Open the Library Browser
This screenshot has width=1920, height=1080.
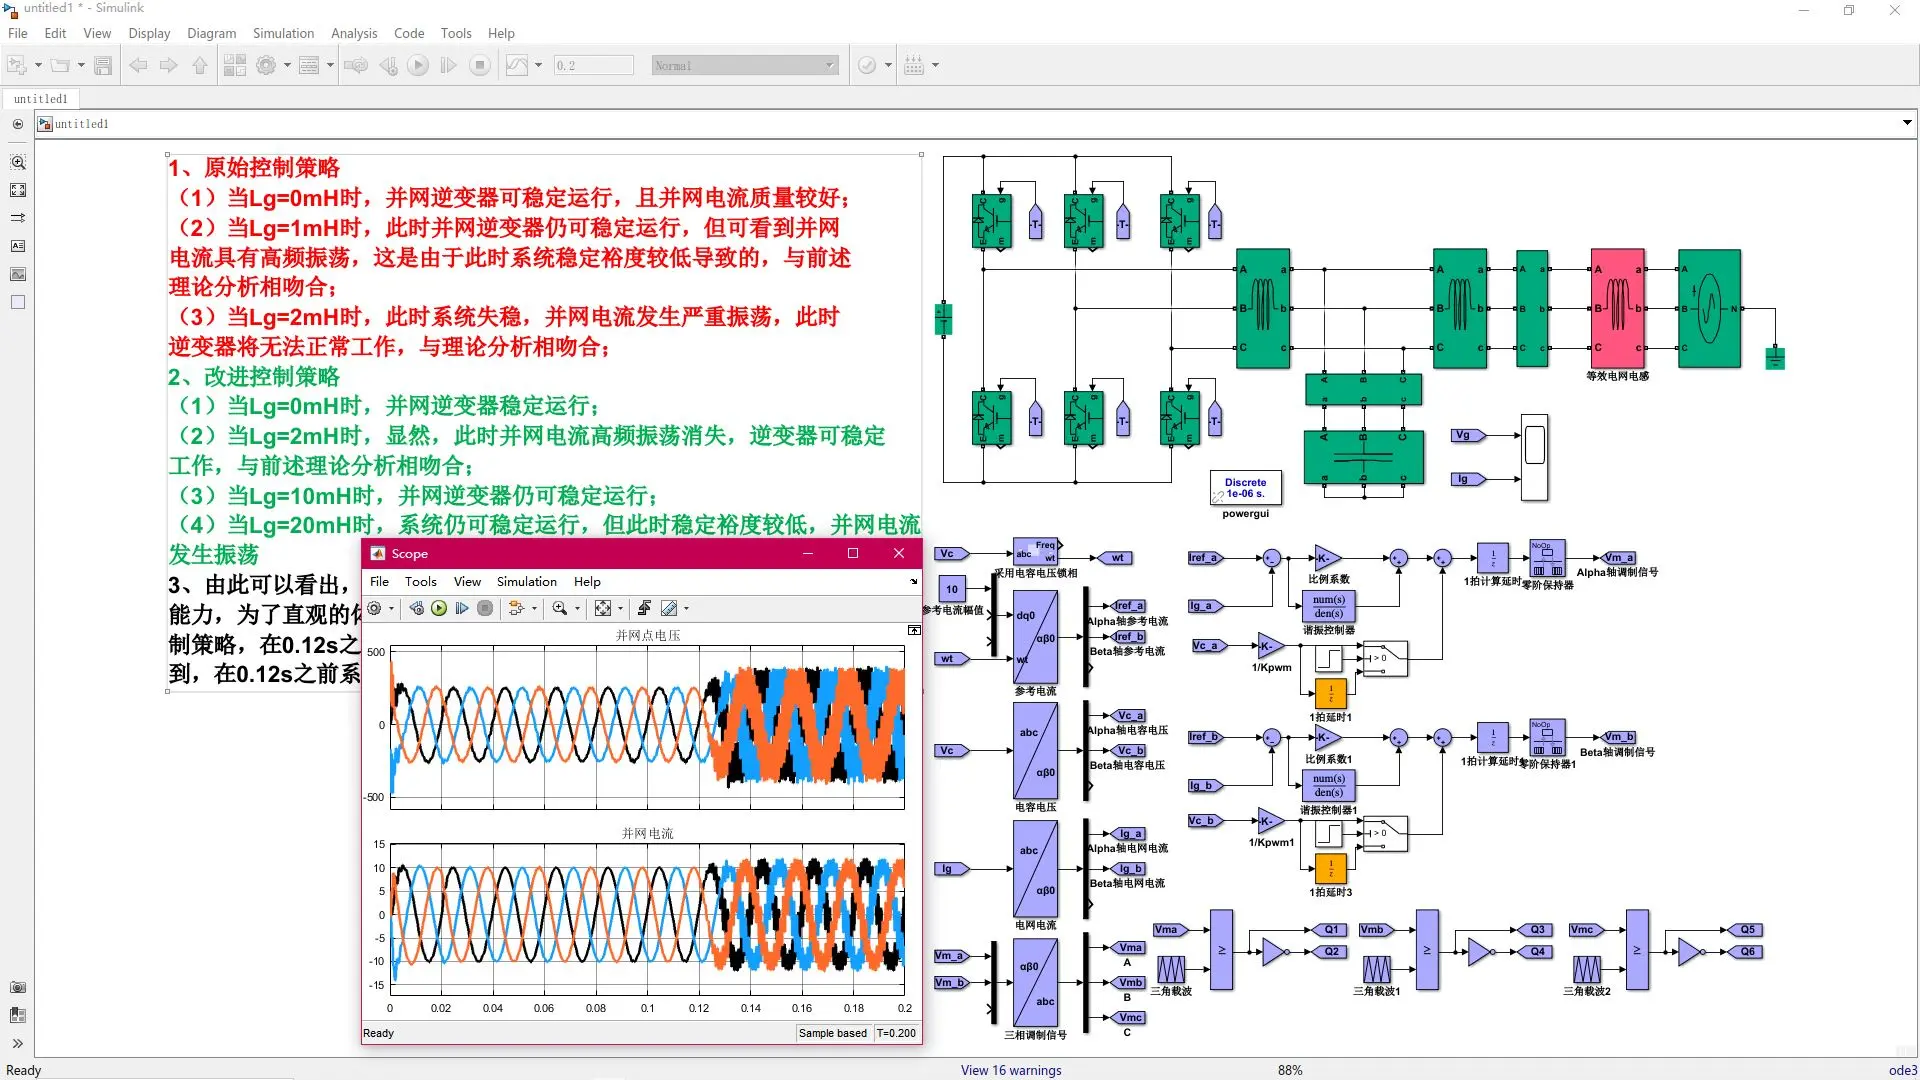tap(235, 66)
